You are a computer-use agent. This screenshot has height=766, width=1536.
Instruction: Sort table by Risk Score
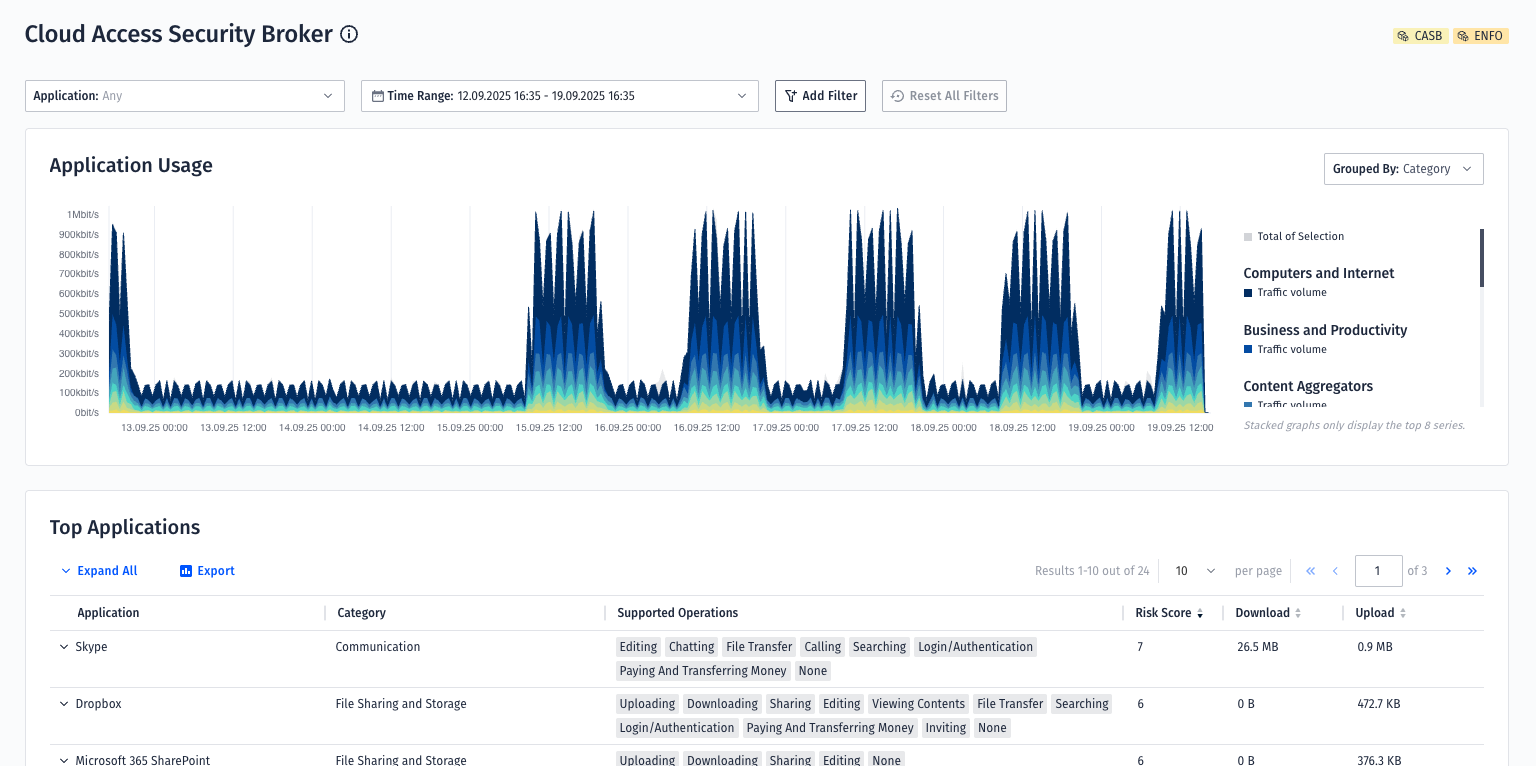[1169, 613]
